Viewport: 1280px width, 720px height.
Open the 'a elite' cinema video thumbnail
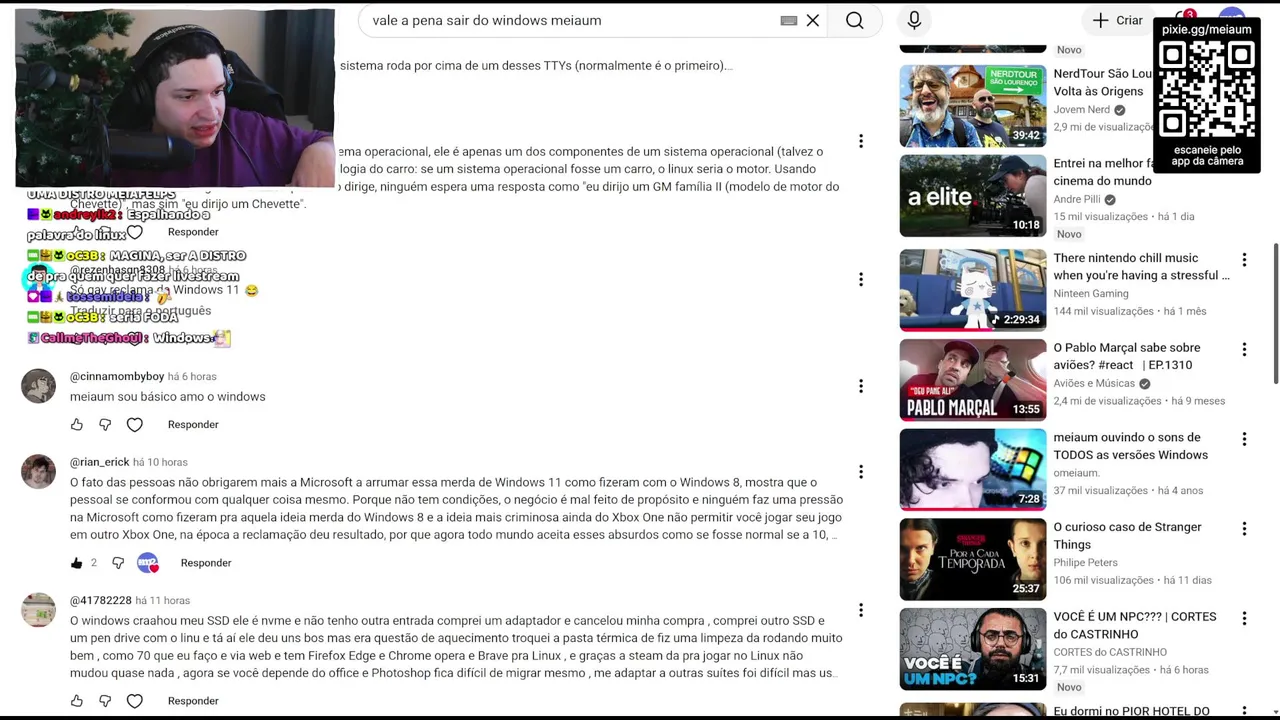pyautogui.click(x=973, y=196)
